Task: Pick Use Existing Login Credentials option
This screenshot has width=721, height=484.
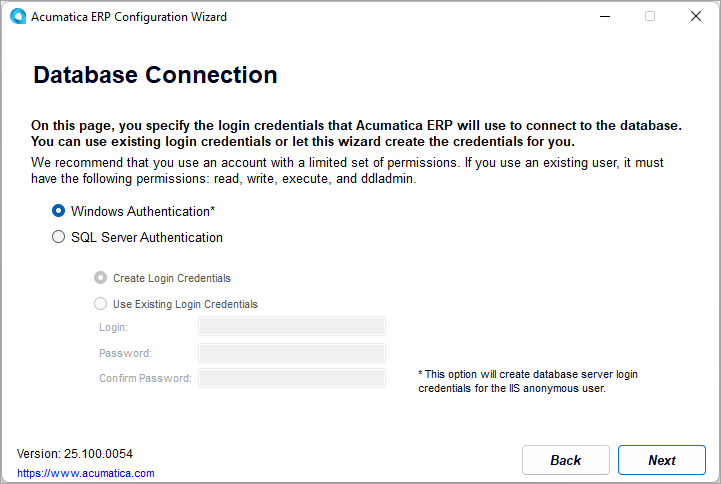Action: click(100, 304)
